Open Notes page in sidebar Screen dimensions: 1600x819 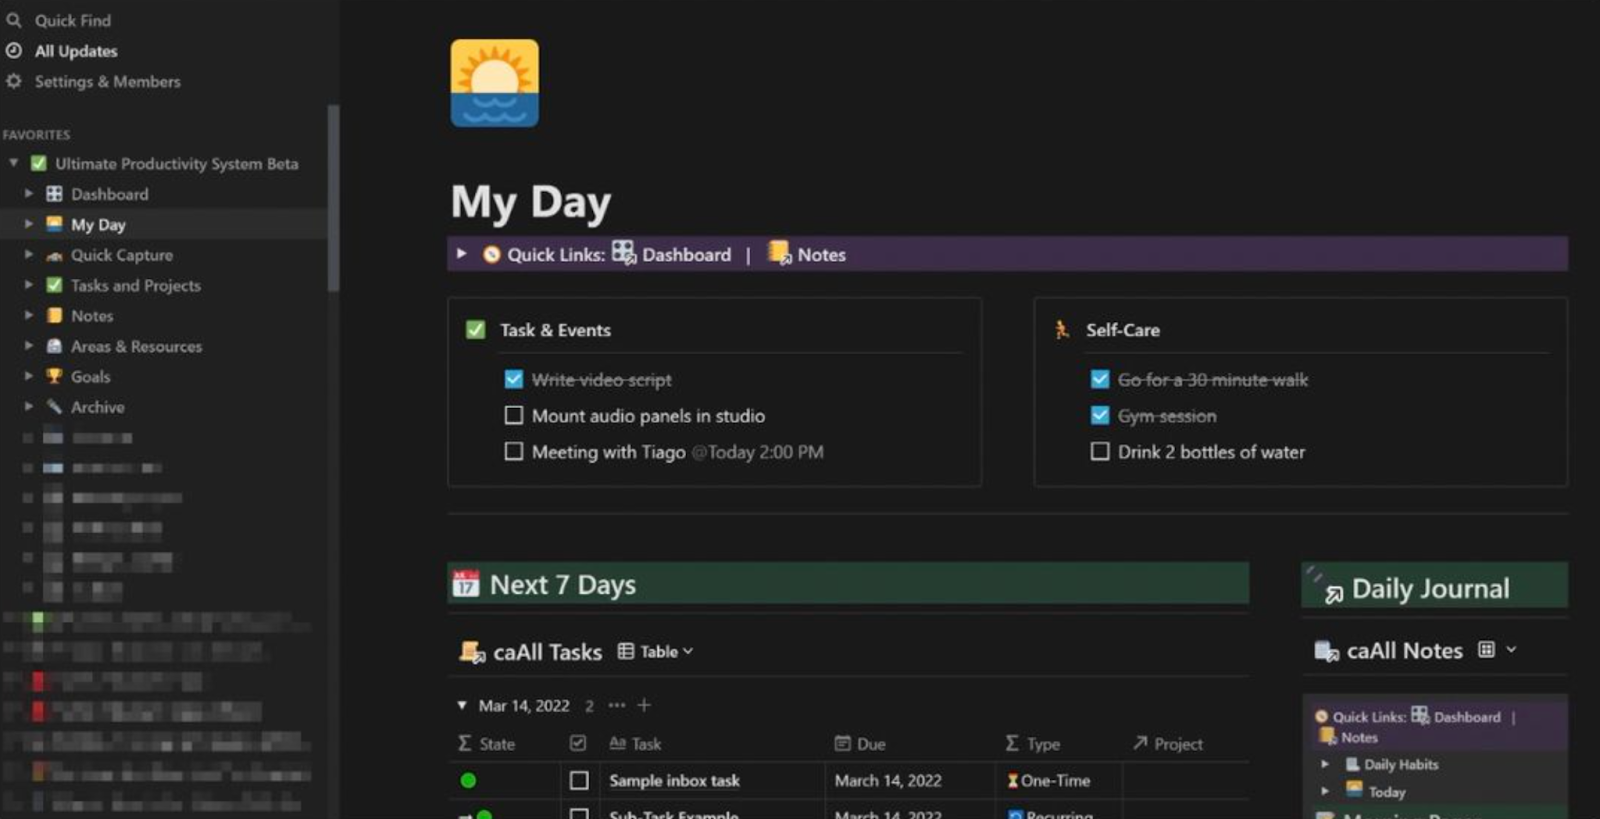92,316
